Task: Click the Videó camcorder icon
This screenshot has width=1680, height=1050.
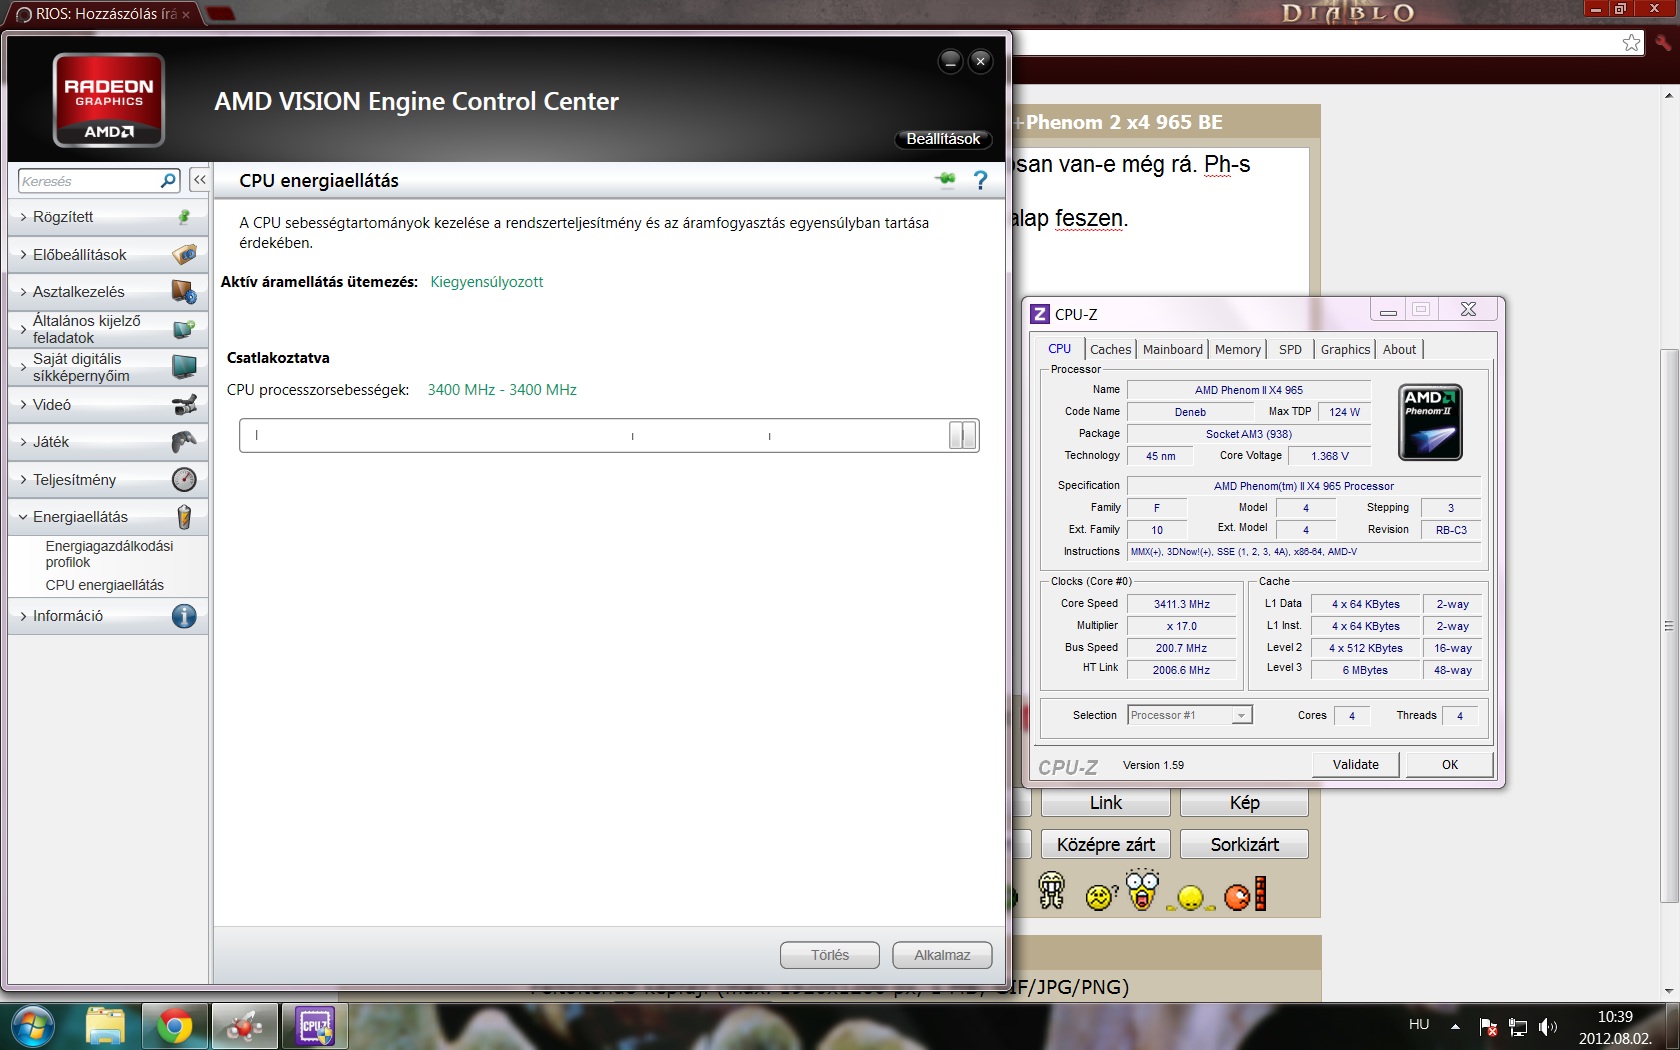Action: [184, 405]
